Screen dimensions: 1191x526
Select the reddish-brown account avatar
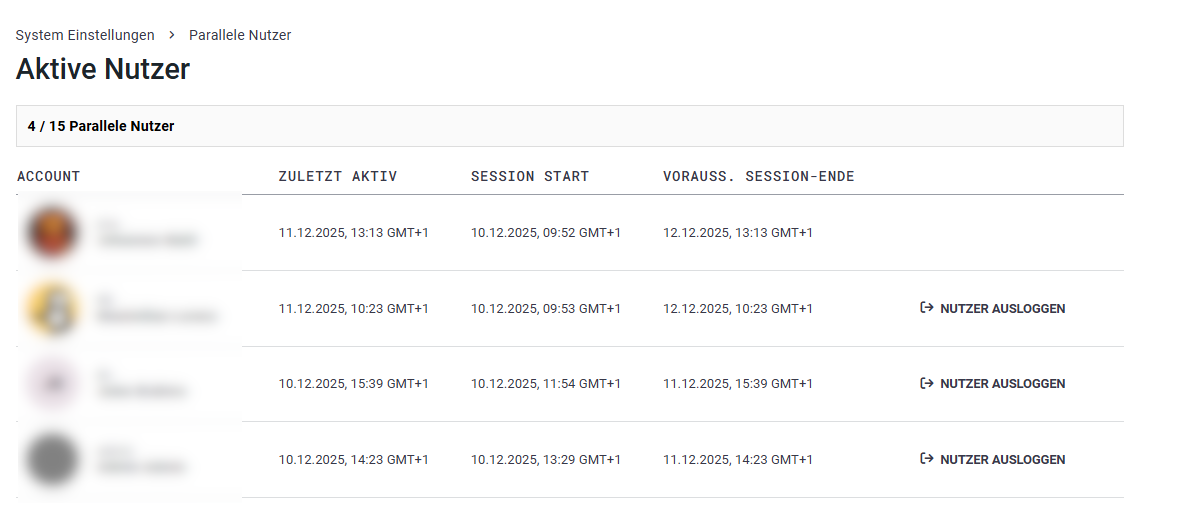coord(51,232)
